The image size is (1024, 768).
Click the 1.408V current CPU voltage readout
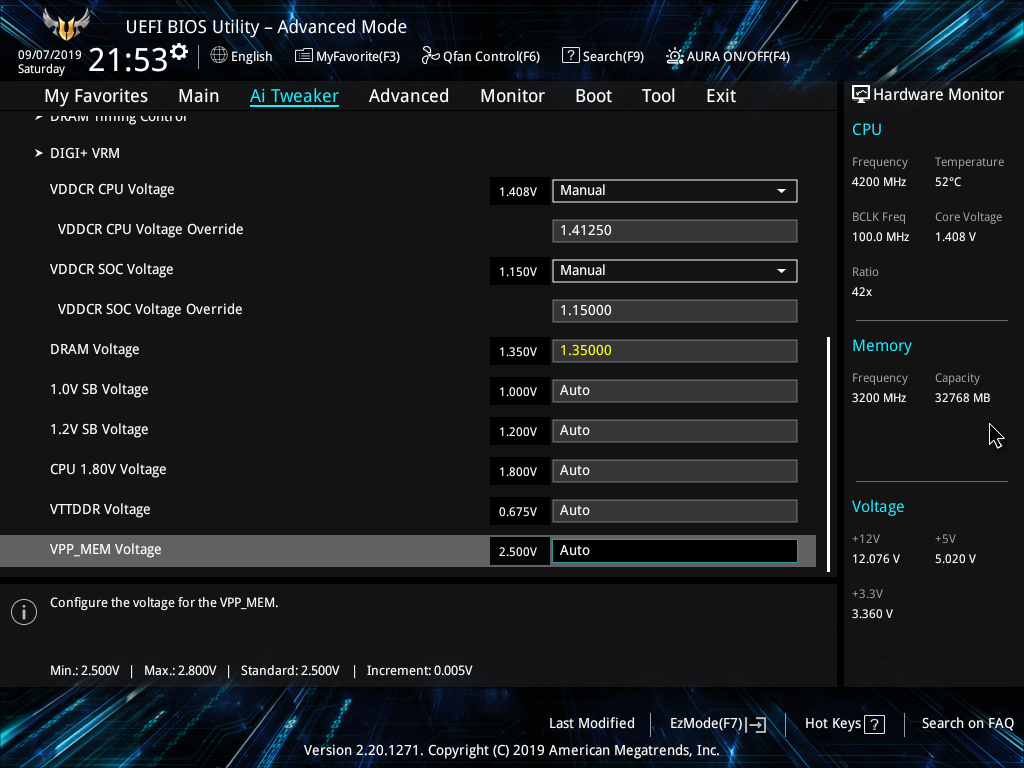(x=519, y=191)
